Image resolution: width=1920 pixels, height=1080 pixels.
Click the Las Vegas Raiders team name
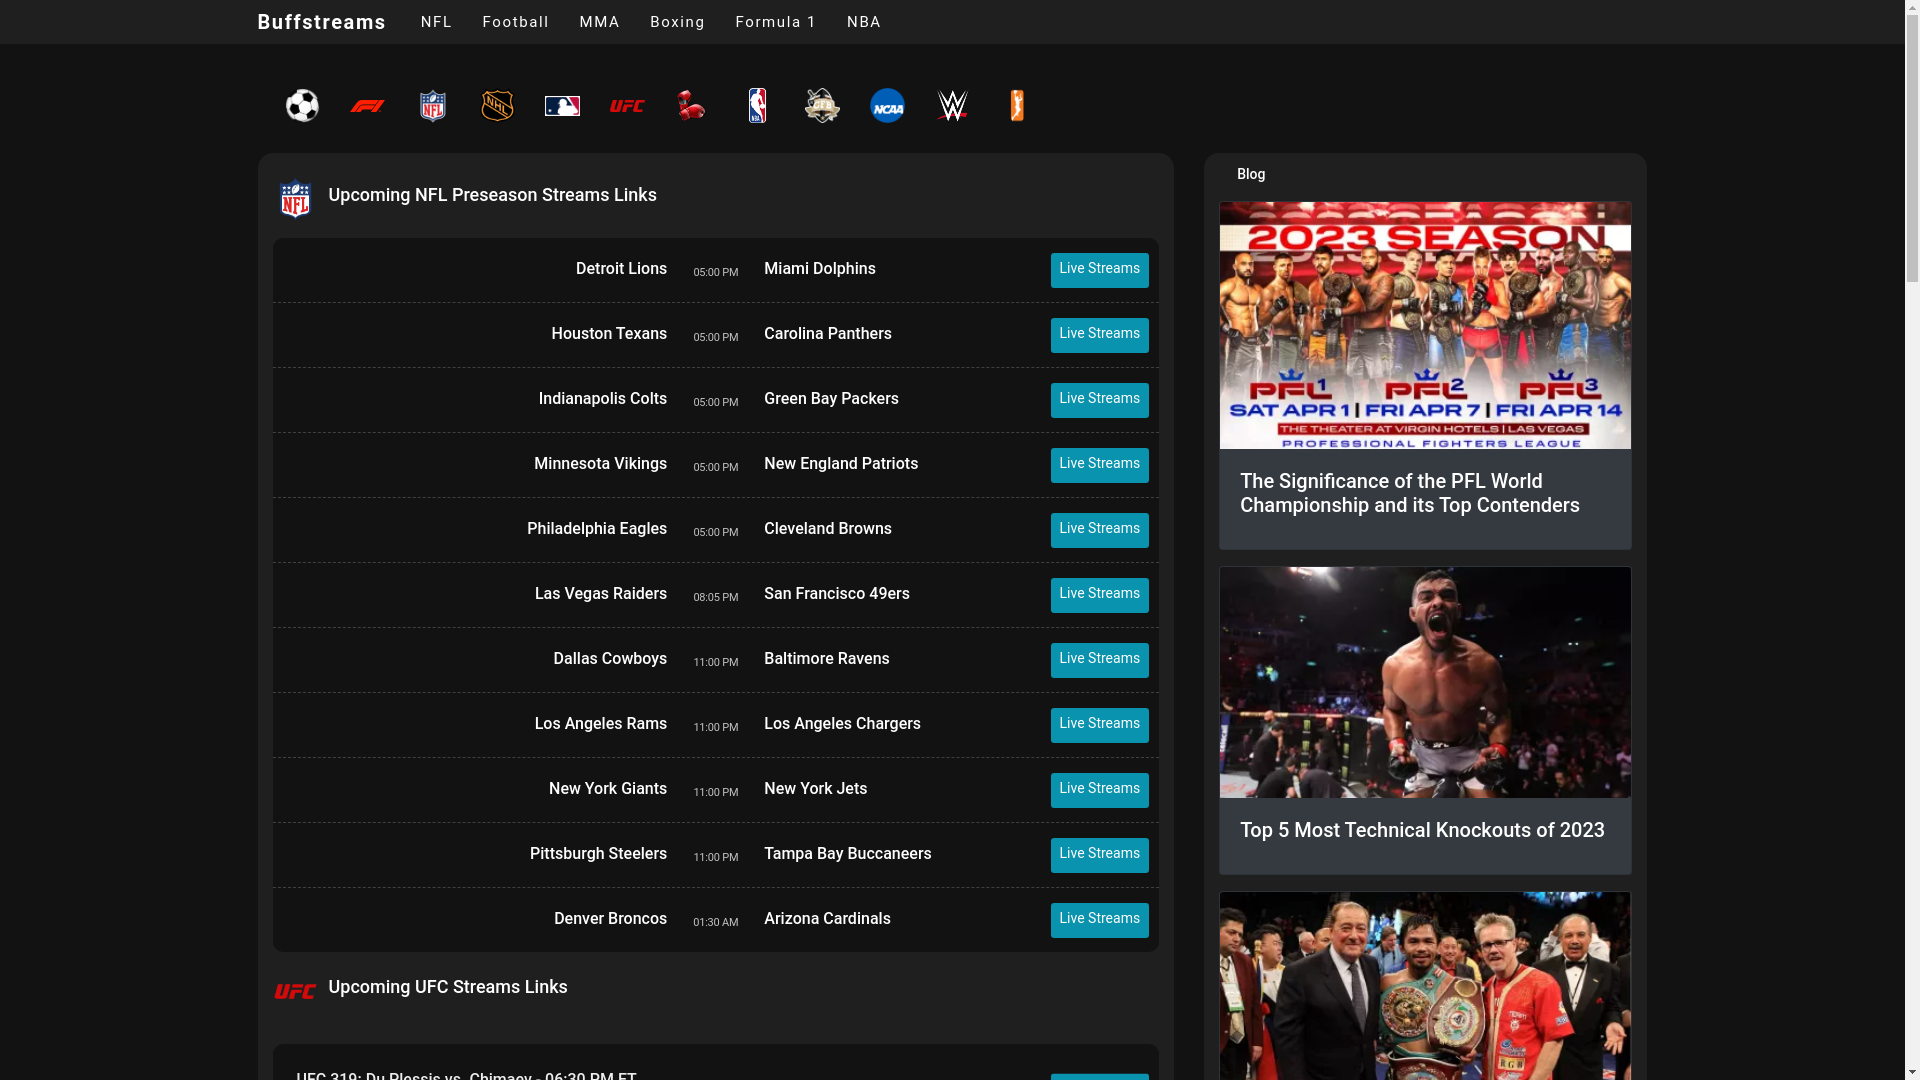pyautogui.click(x=601, y=594)
